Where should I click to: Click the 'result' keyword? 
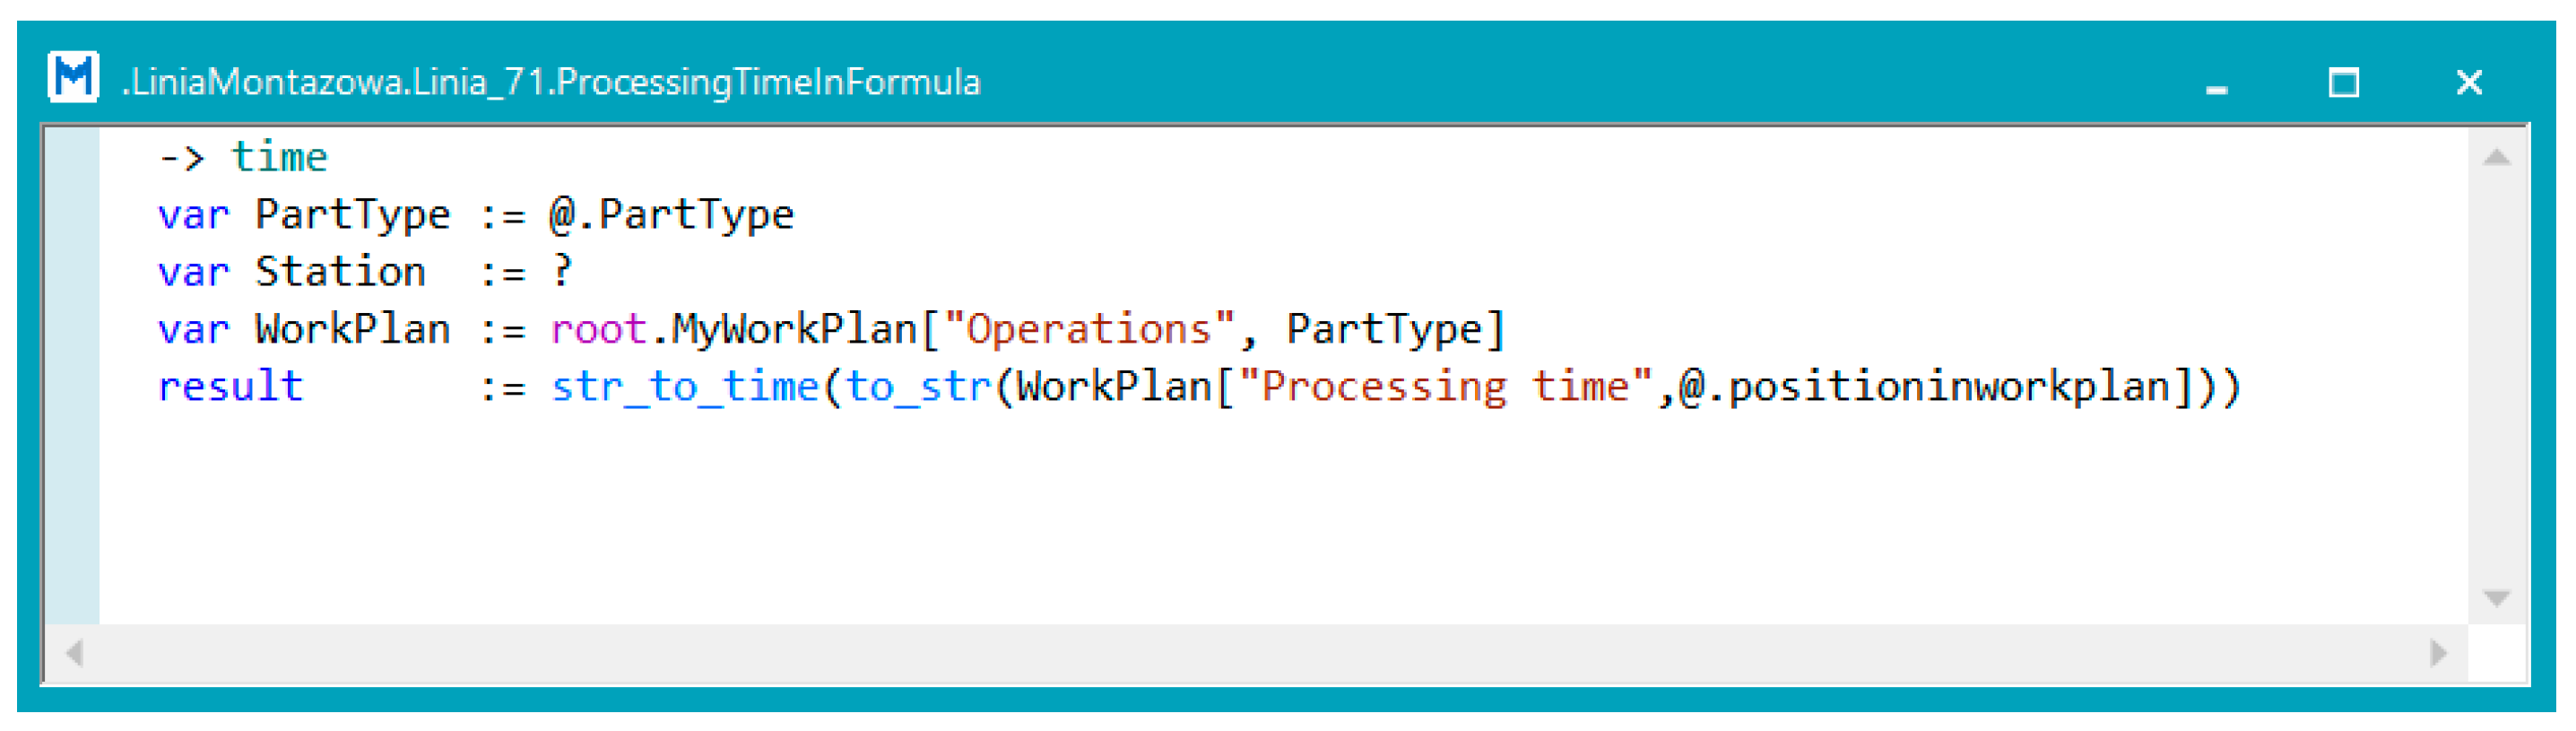pyautogui.click(x=230, y=386)
